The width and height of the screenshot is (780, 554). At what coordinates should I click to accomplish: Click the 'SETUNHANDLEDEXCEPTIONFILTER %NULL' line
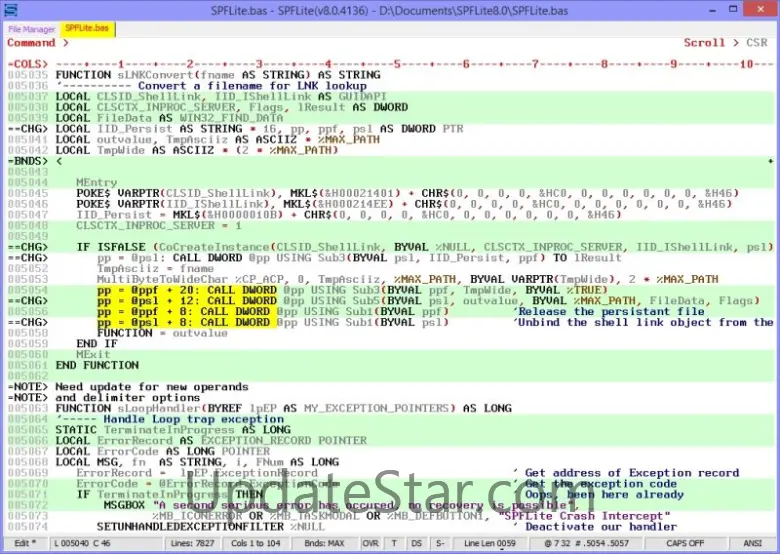(x=210, y=527)
